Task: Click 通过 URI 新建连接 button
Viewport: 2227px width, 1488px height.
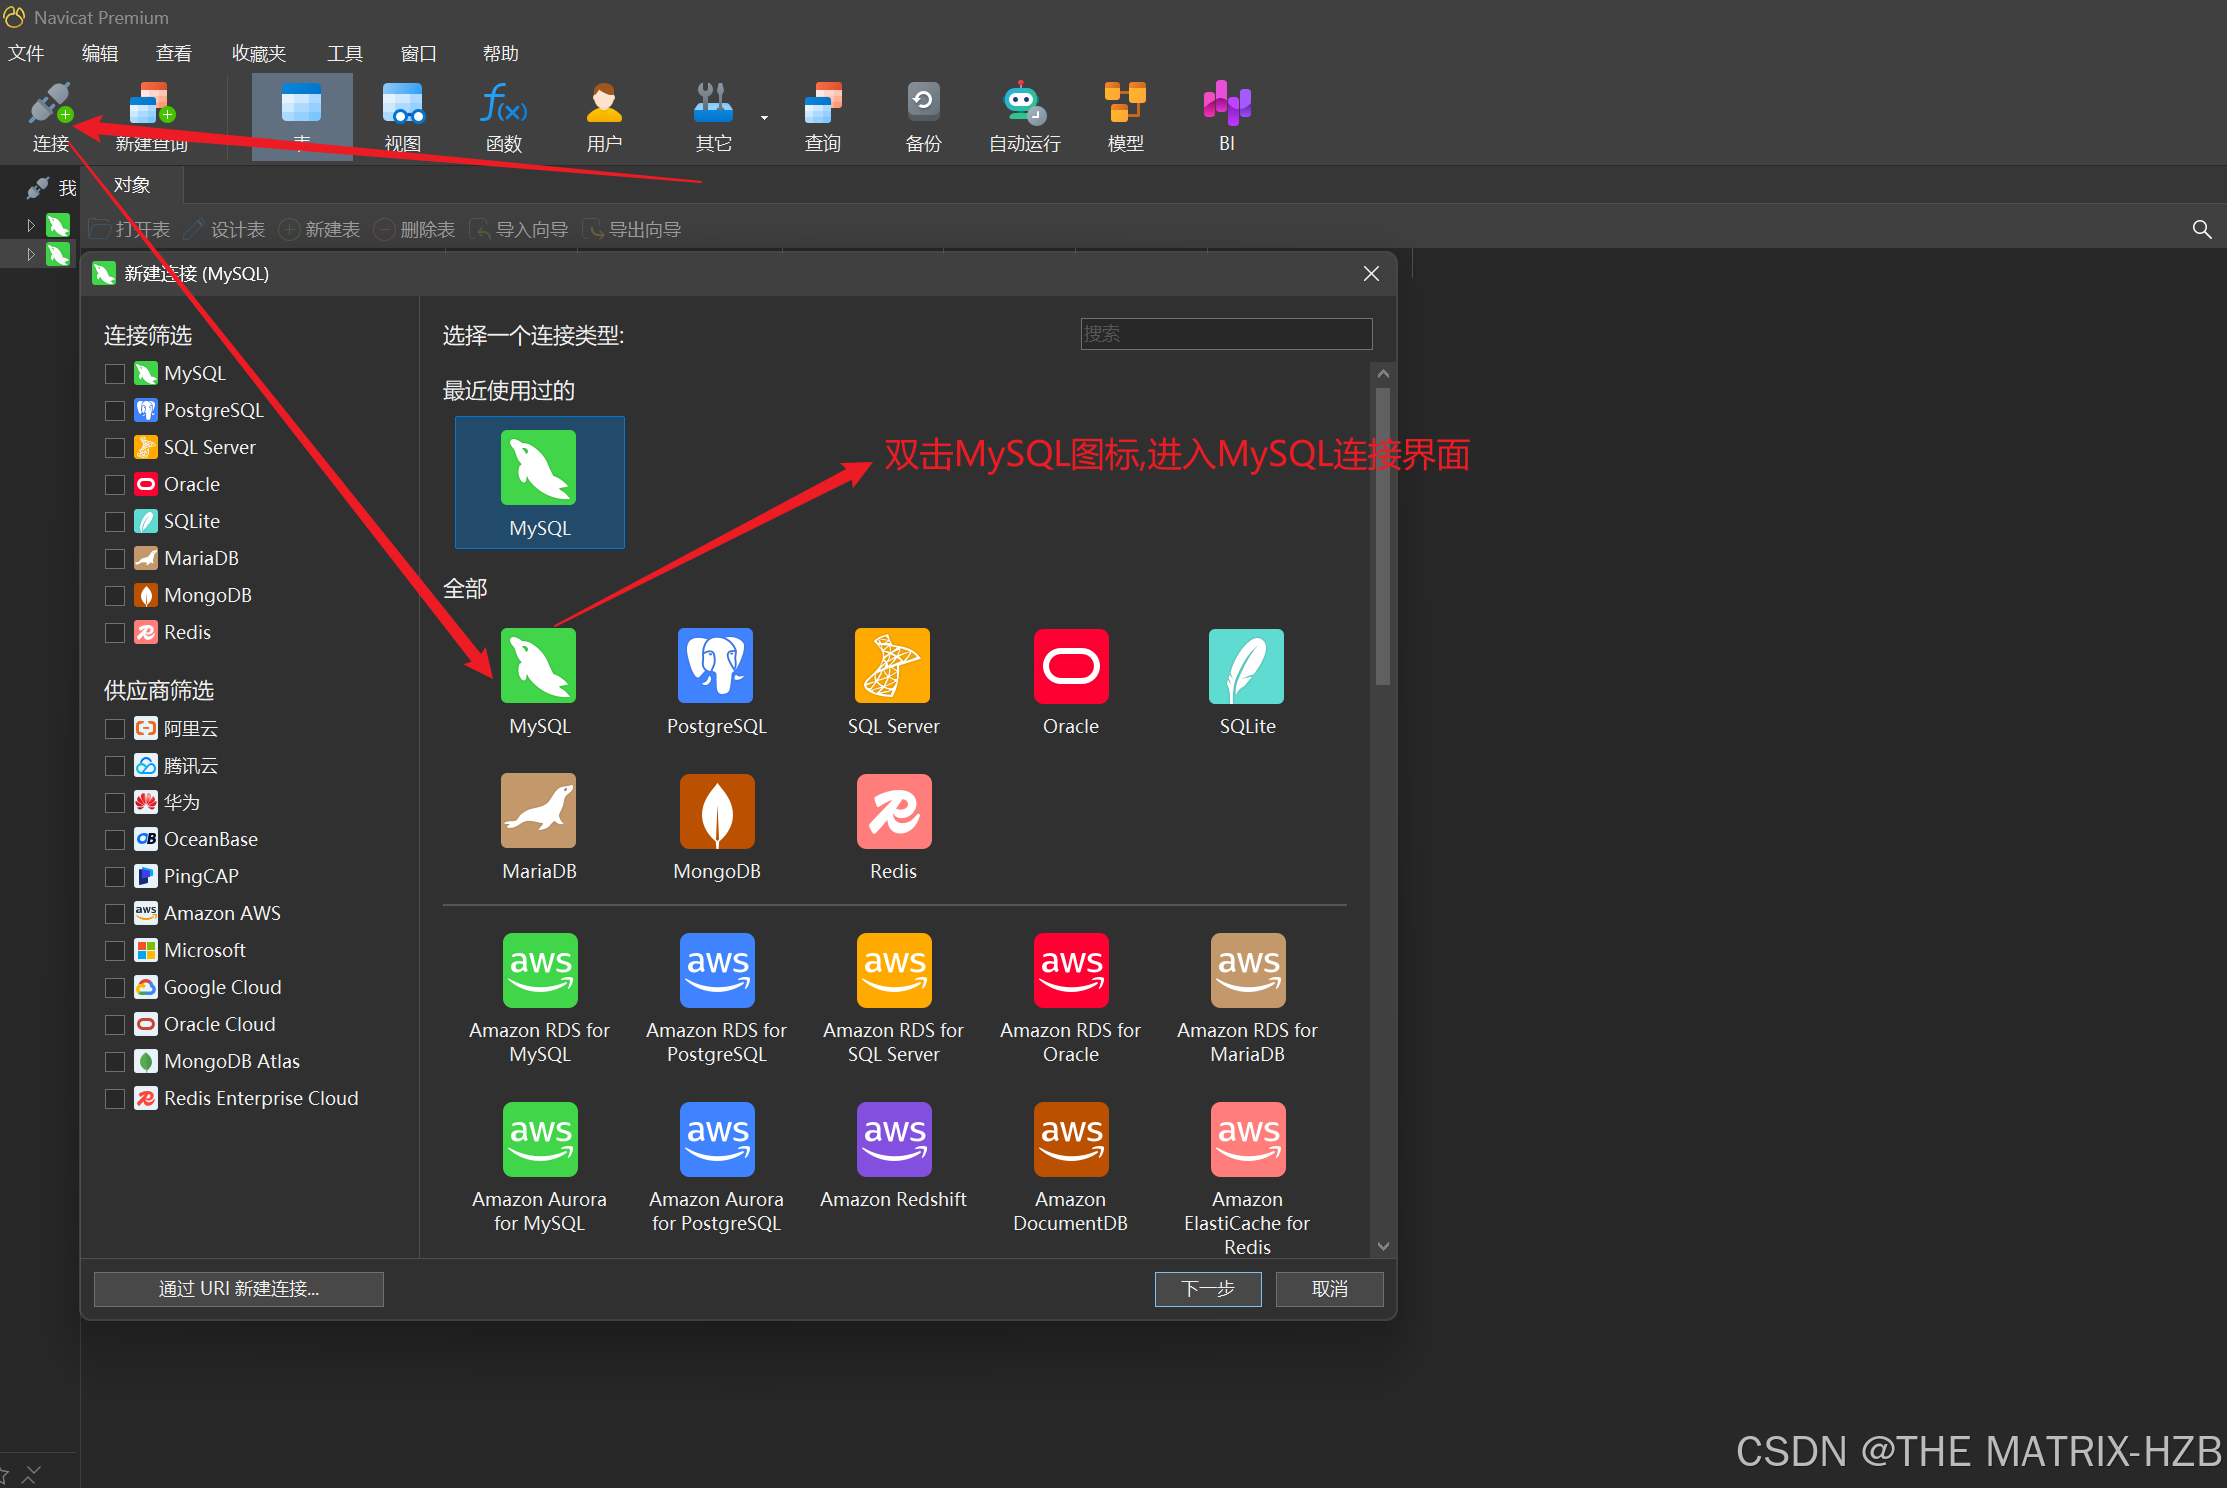Action: coord(238,1289)
